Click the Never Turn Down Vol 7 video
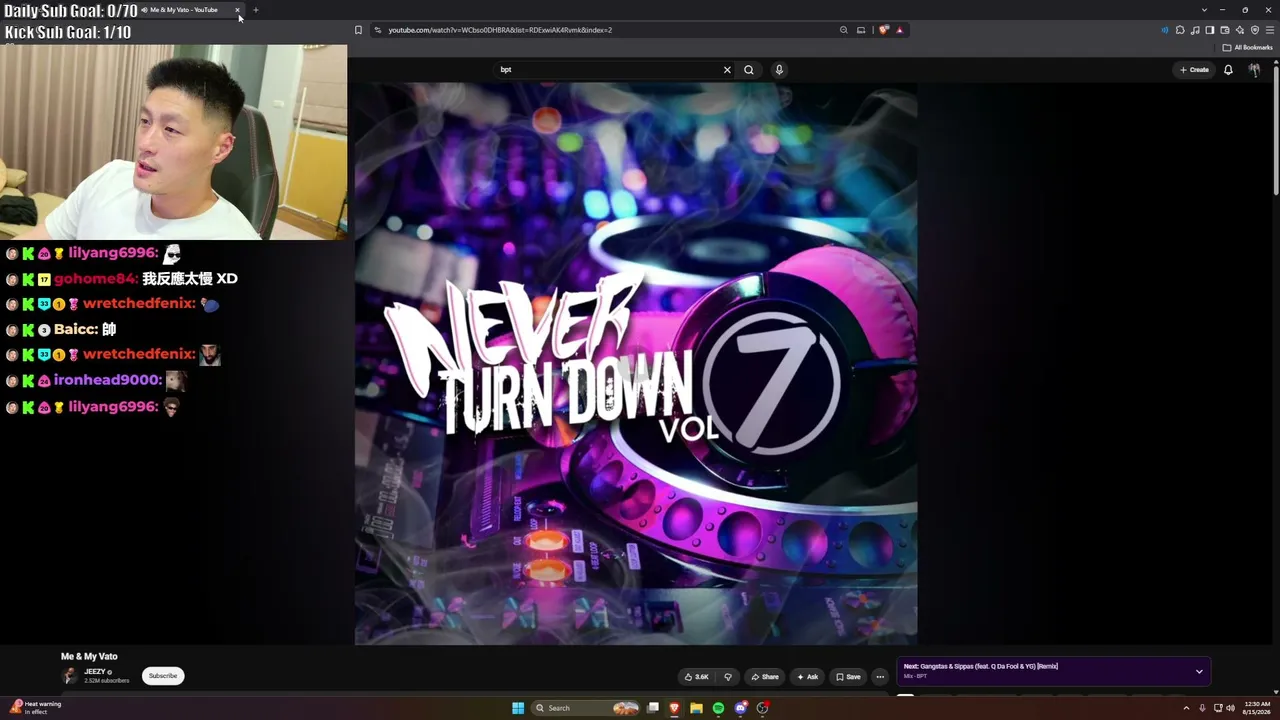The image size is (1280, 720). (636, 364)
